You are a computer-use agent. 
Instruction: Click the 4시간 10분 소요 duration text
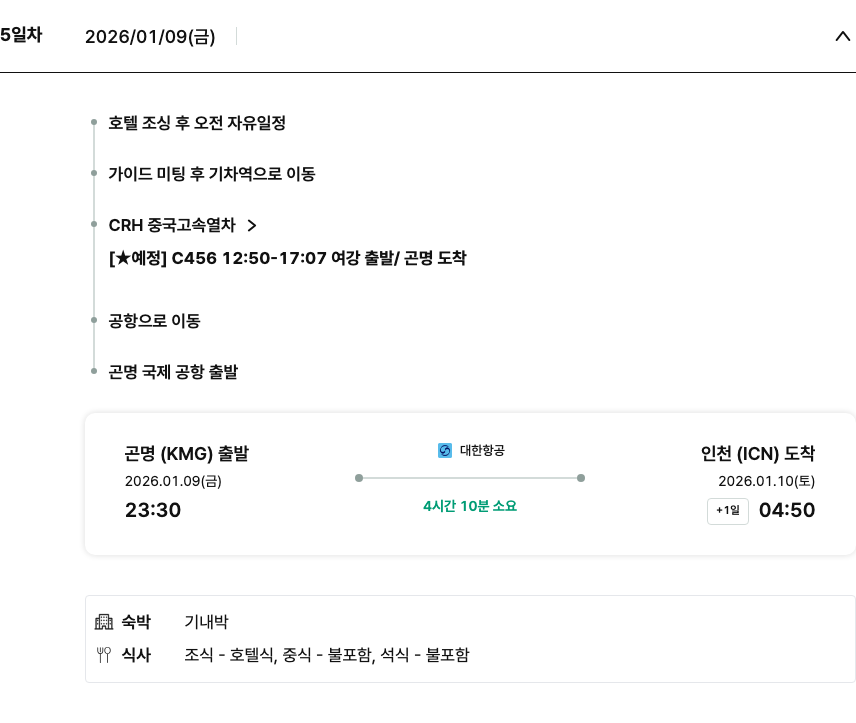tap(469, 506)
